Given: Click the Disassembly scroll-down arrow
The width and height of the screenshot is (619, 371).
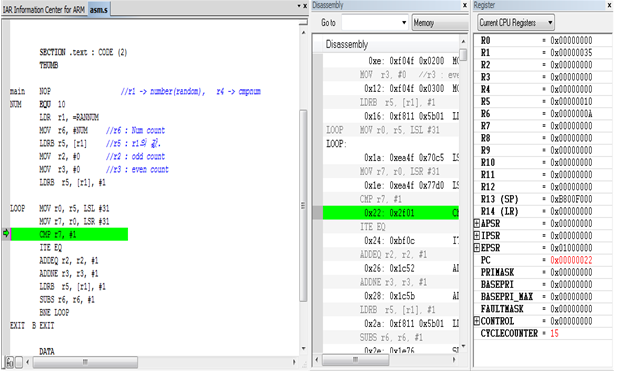Looking at the screenshot, I should (x=463, y=346).
